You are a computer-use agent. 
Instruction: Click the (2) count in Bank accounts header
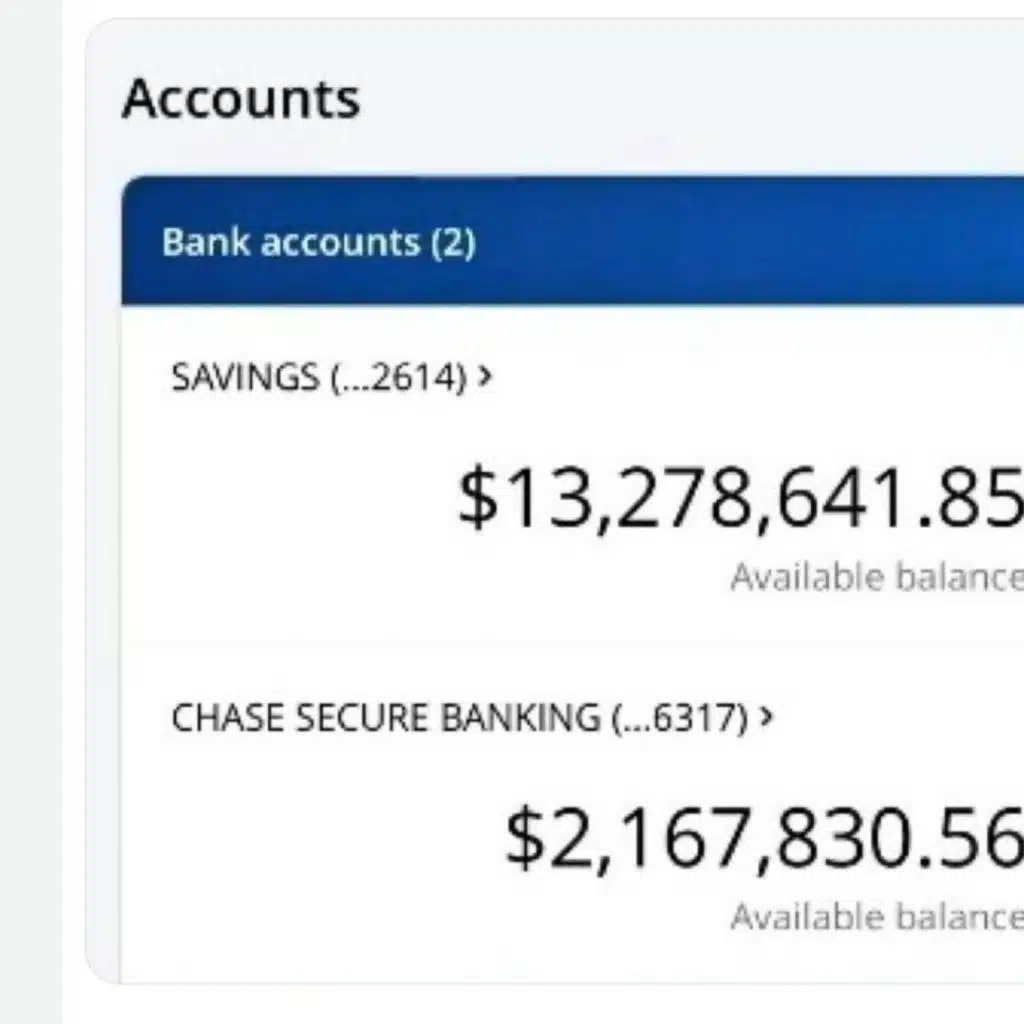tap(453, 242)
